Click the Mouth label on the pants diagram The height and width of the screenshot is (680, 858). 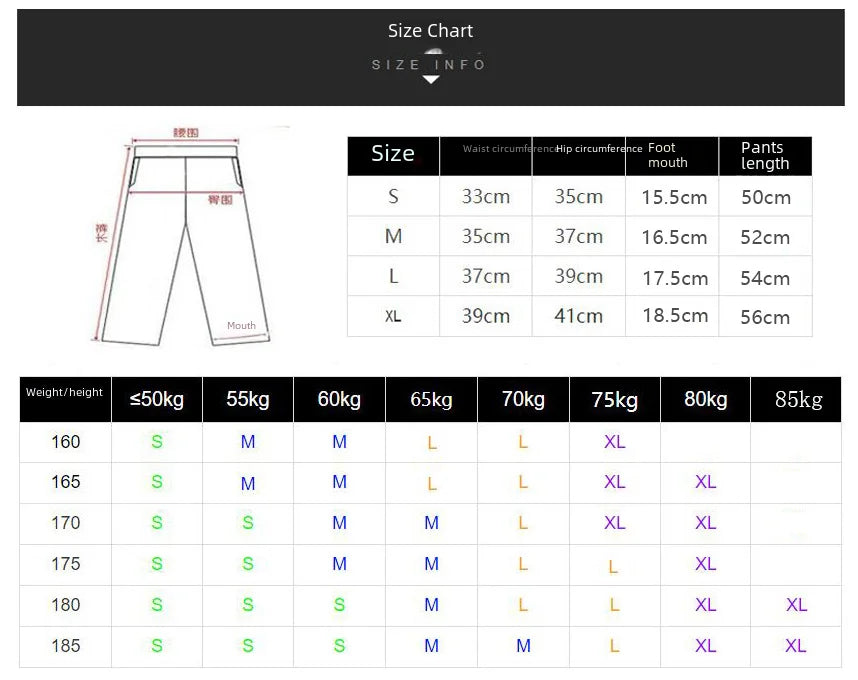[241, 326]
